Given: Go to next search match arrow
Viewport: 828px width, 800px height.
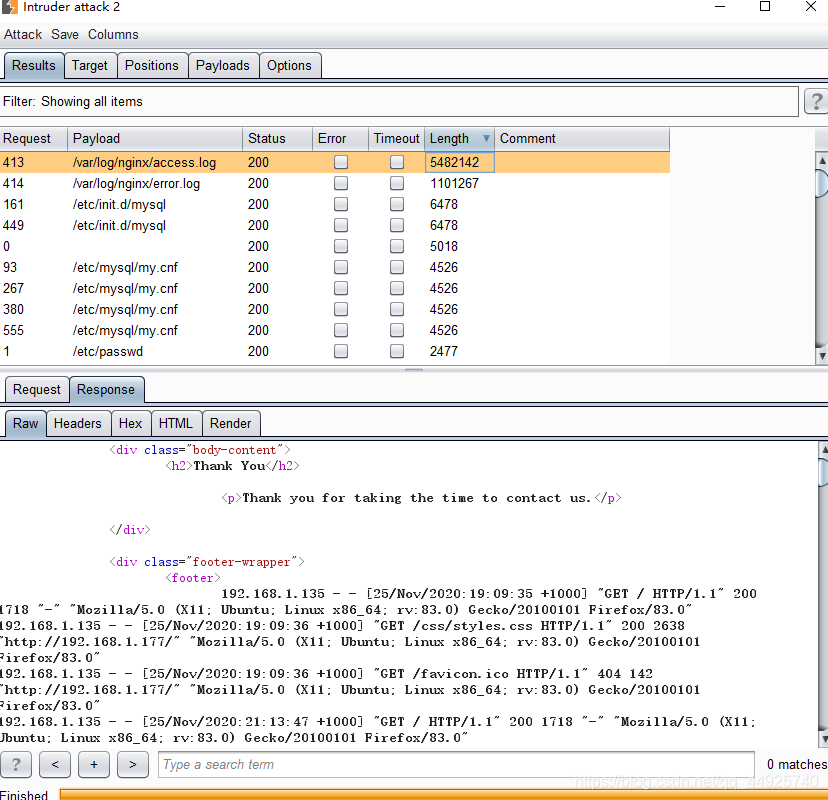Looking at the screenshot, I should (133, 764).
